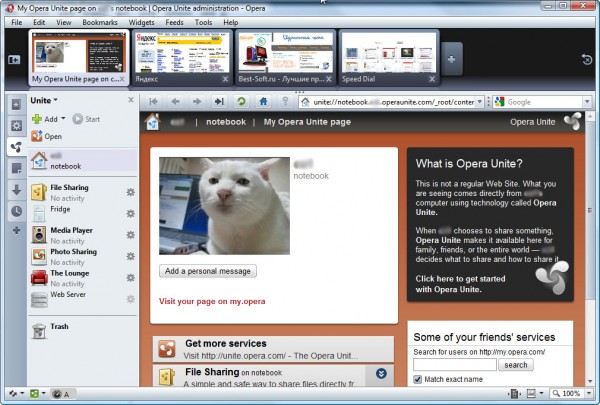
Task: Follow Visit your page on my.opera link
Action: 212,301
